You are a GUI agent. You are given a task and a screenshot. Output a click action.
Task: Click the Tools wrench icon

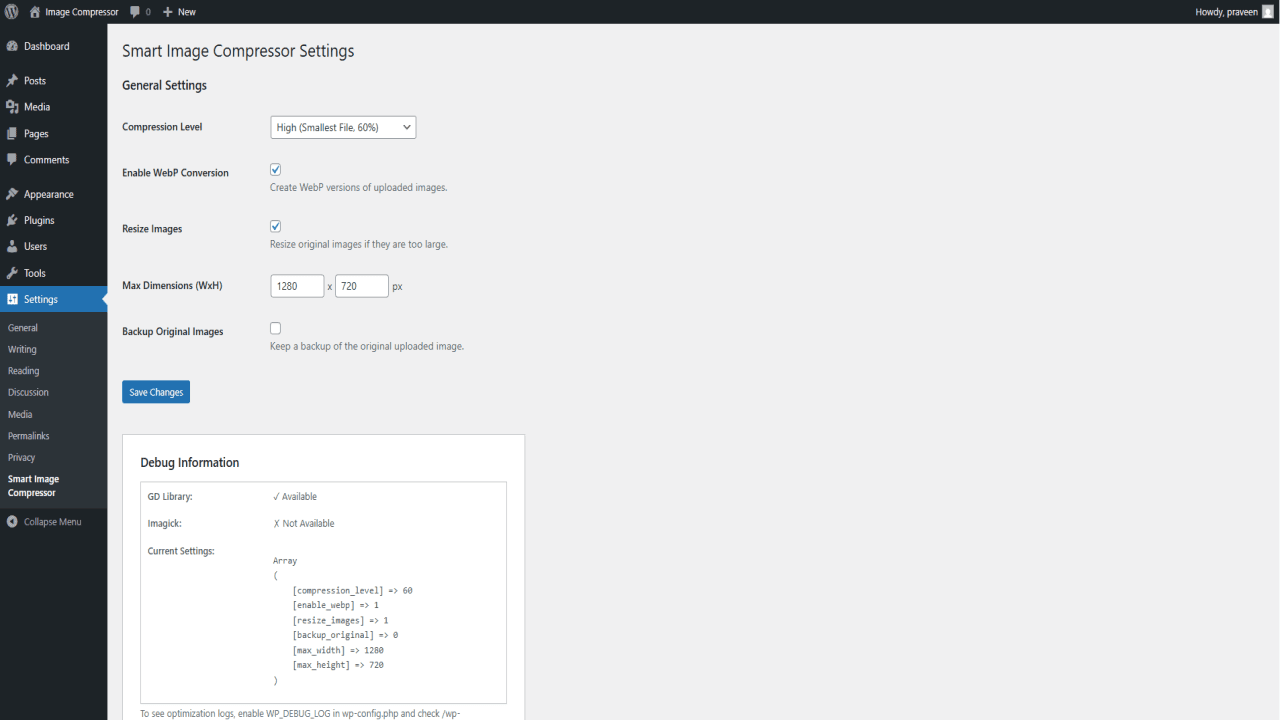[12, 273]
